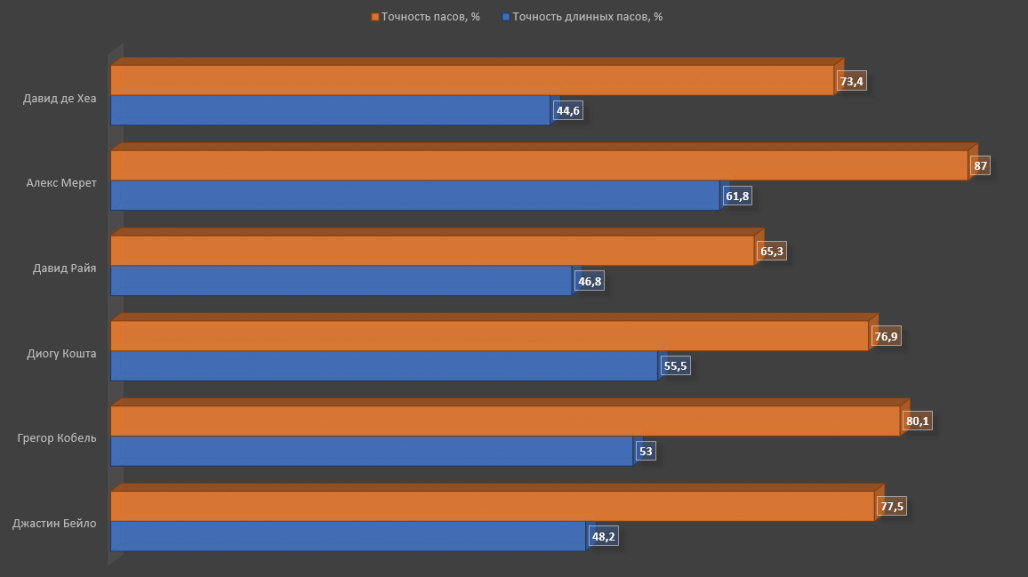The height and width of the screenshot is (577, 1028).
Task: Click the data label 80,1
Action: point(918,422)
